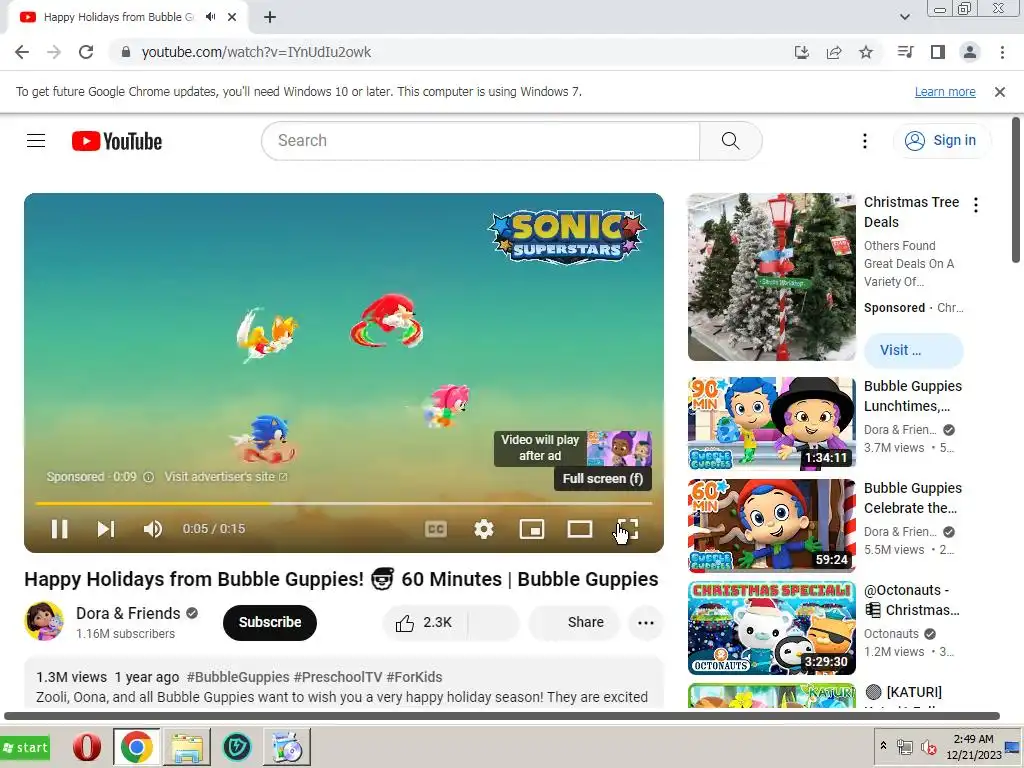The width and height of the screenshot is (1024, 768).
Task: Show hidden system tray icons
Action: [x=883, y=746]
